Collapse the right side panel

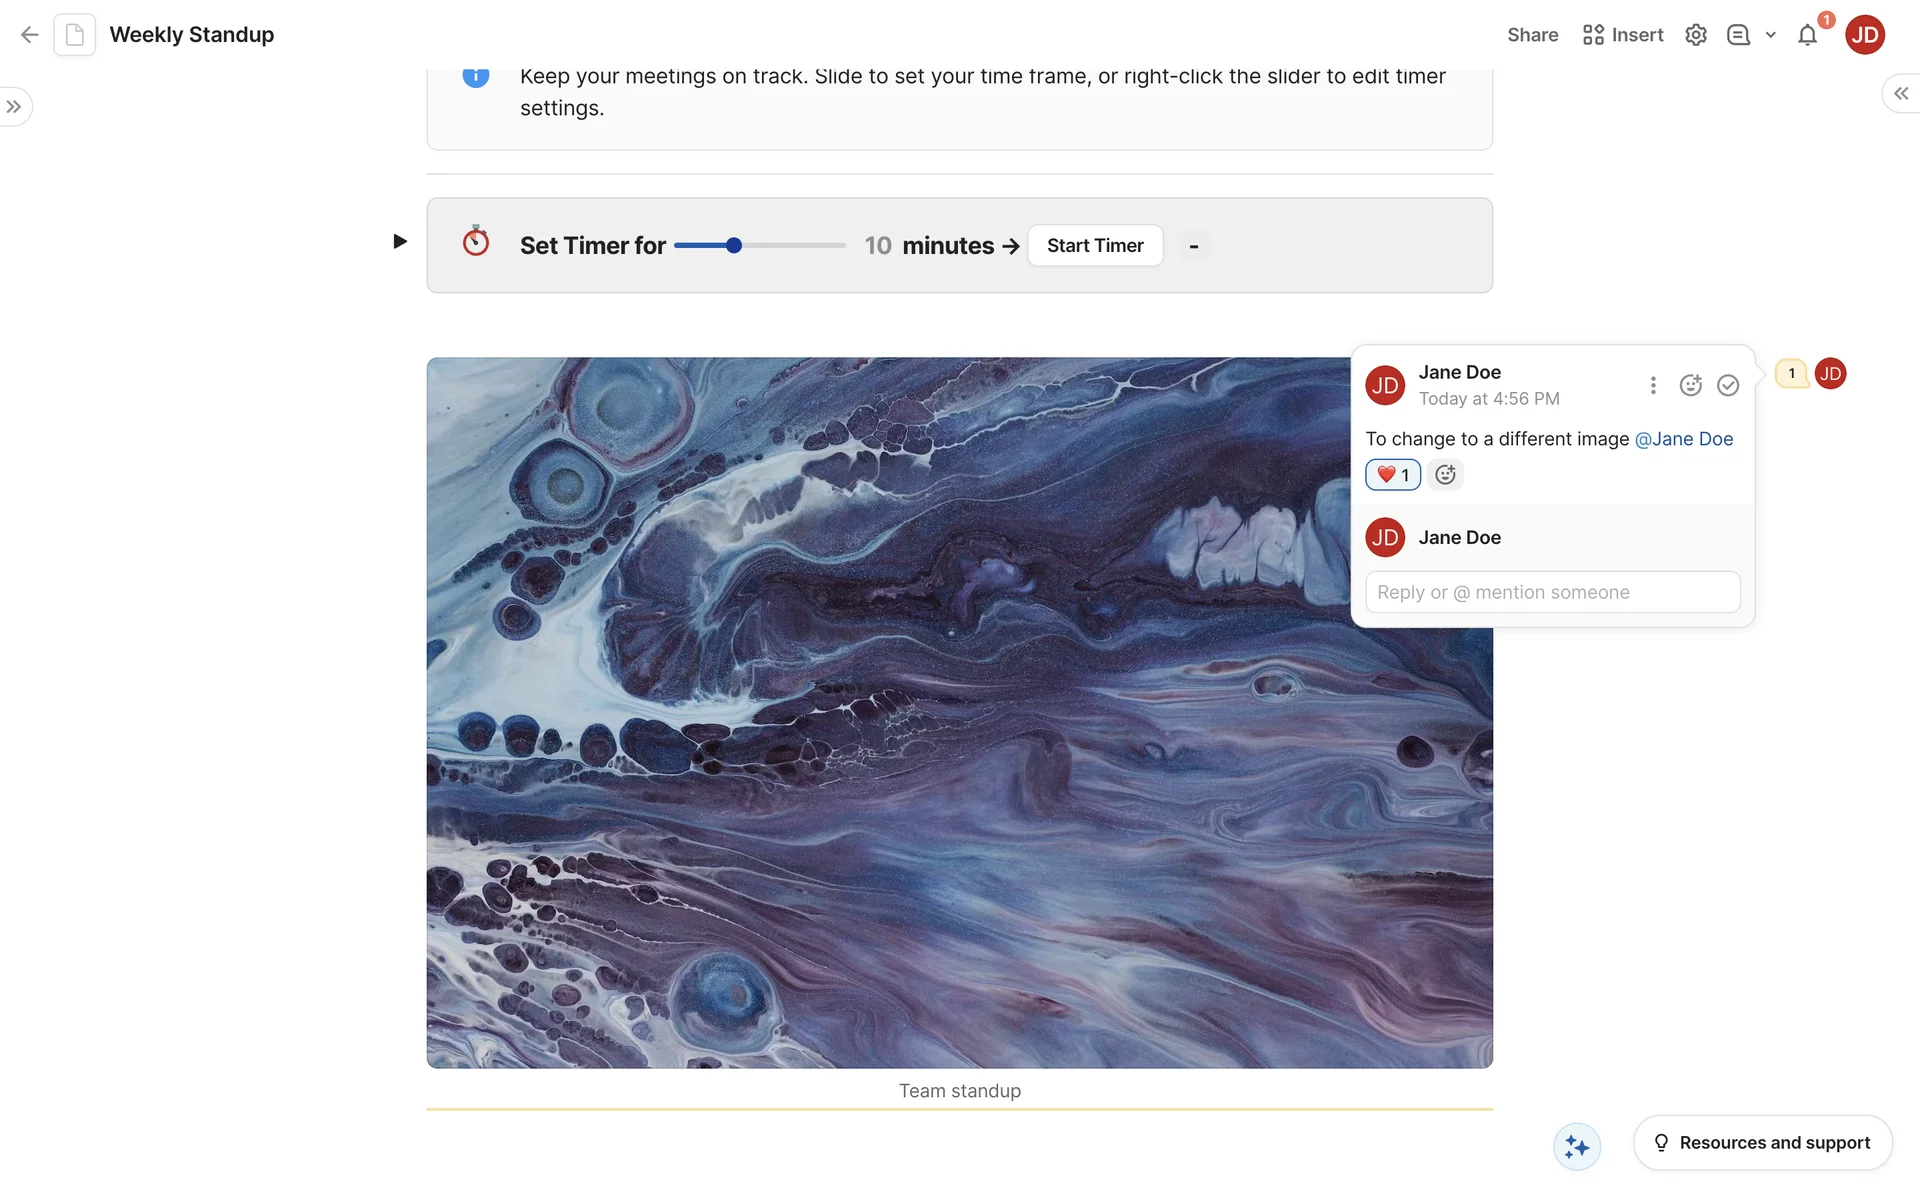point(1900,93)
